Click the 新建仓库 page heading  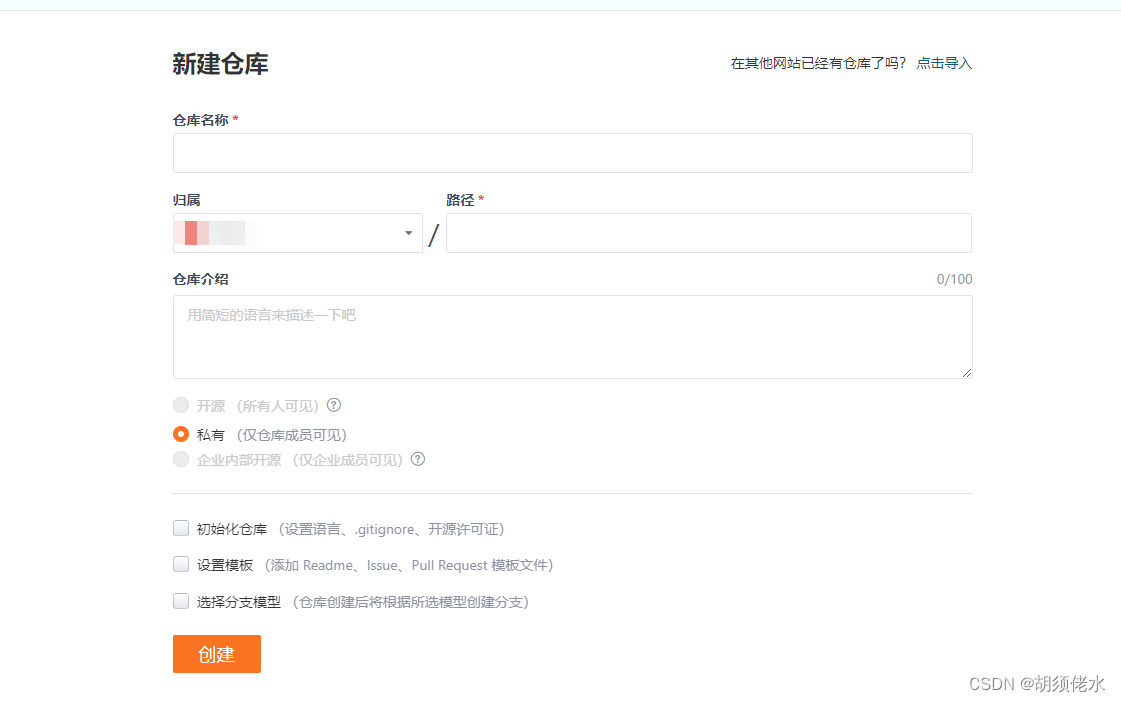point(220,64)
